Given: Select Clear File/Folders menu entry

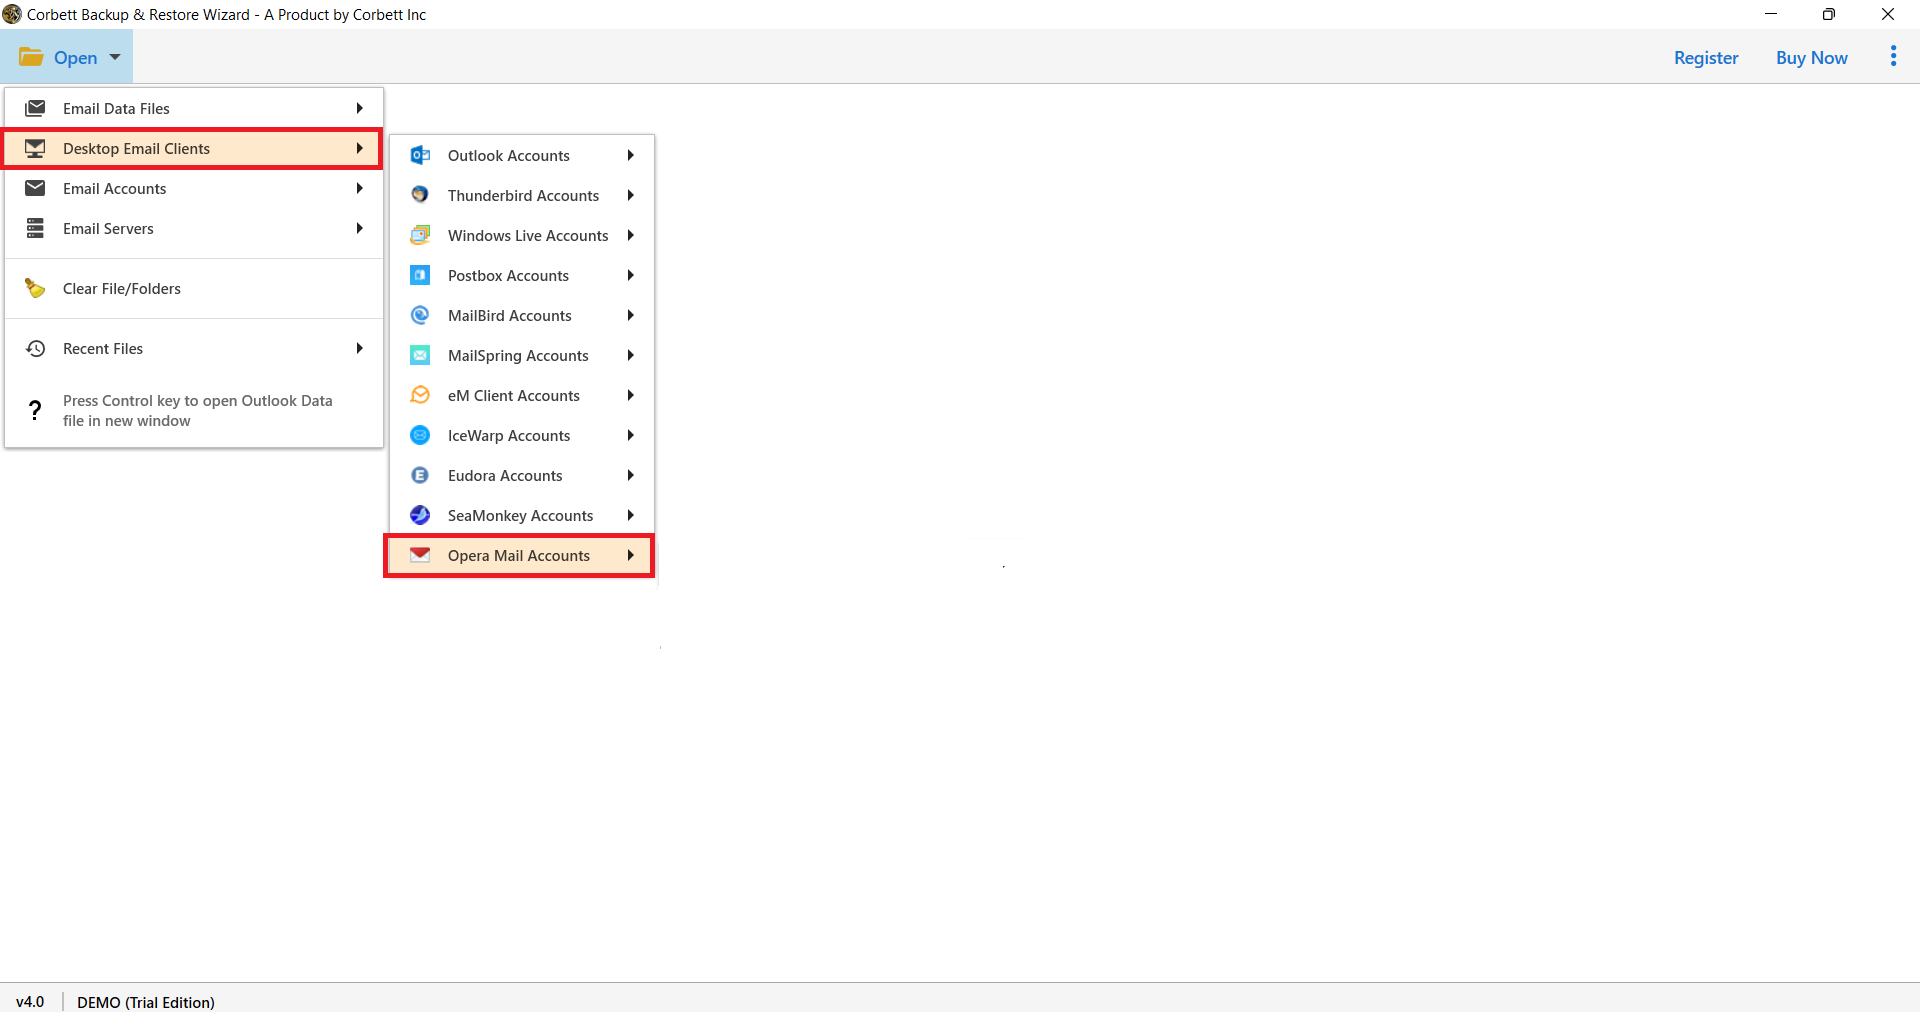Looking at the screenshot, I should pos(194,288).
